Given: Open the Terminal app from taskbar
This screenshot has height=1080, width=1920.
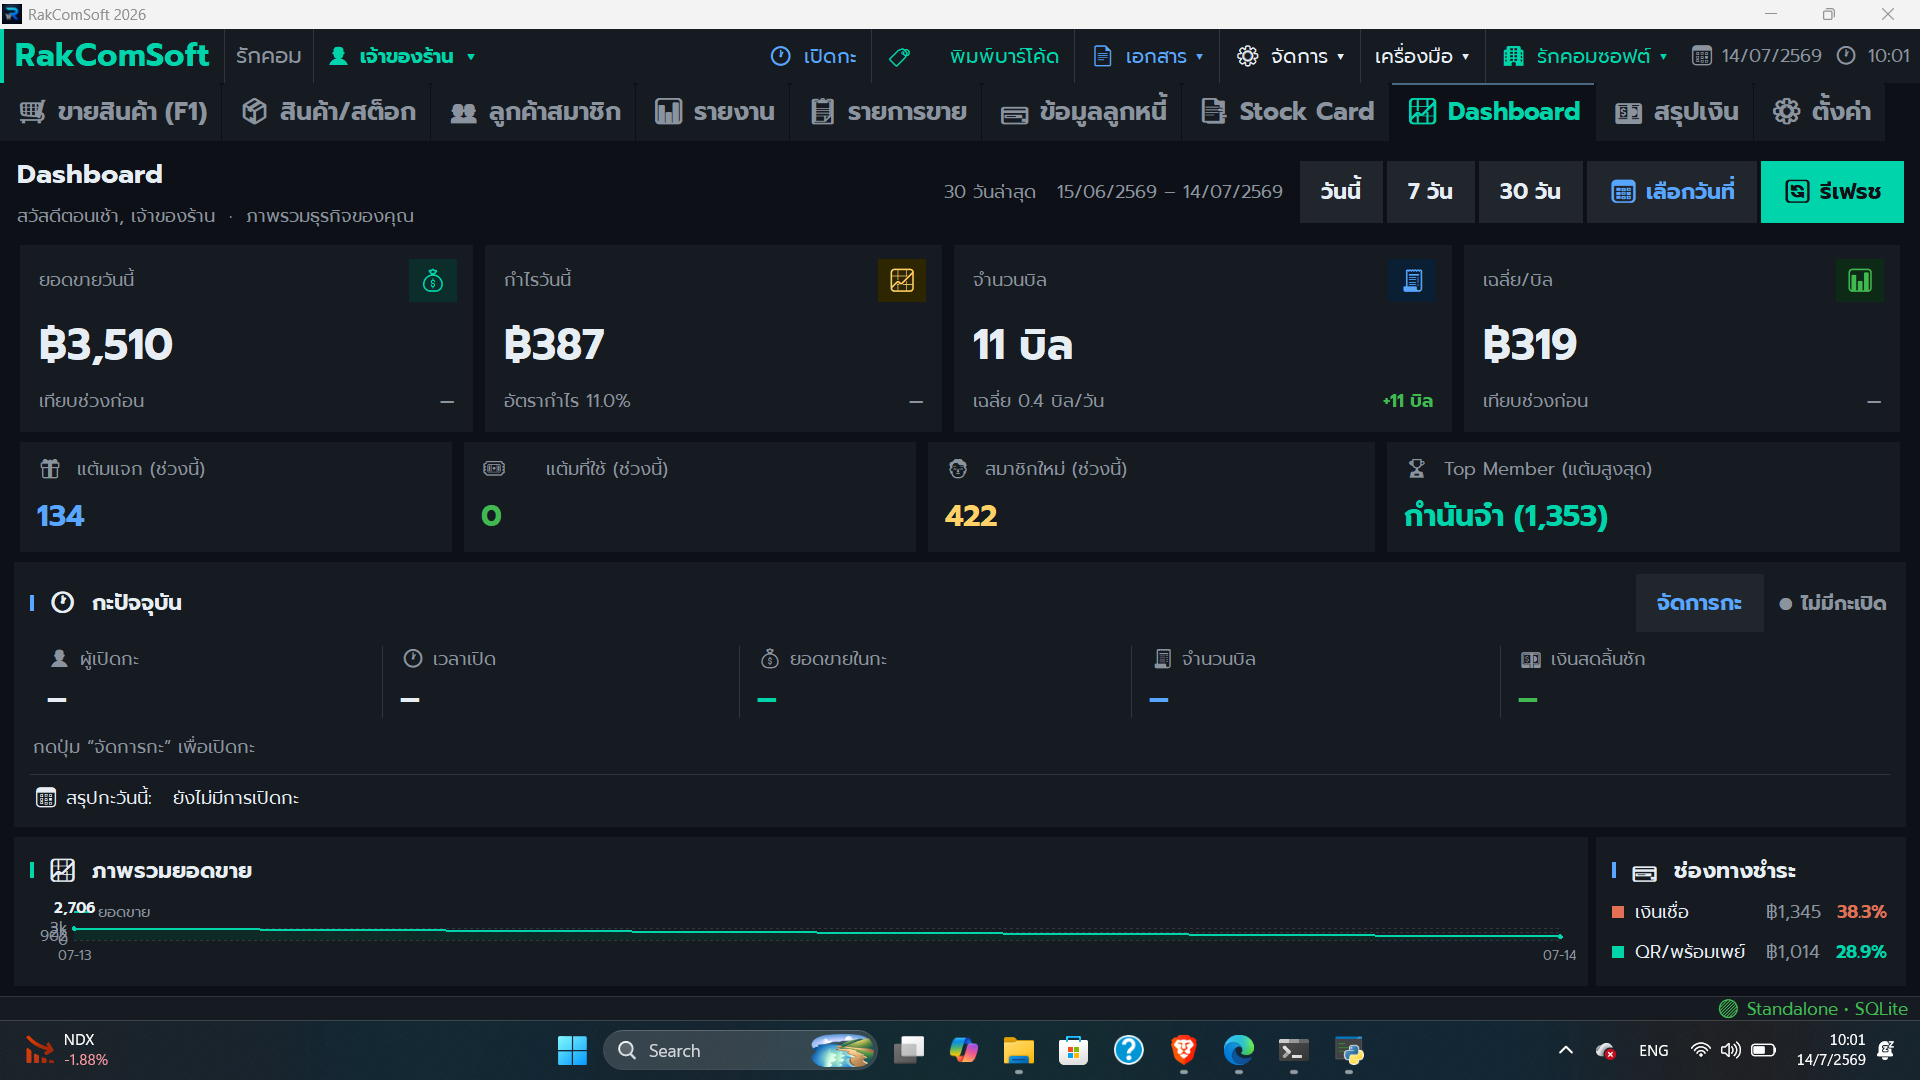Looking at the screenshot, I should tap(1294, 1050).
